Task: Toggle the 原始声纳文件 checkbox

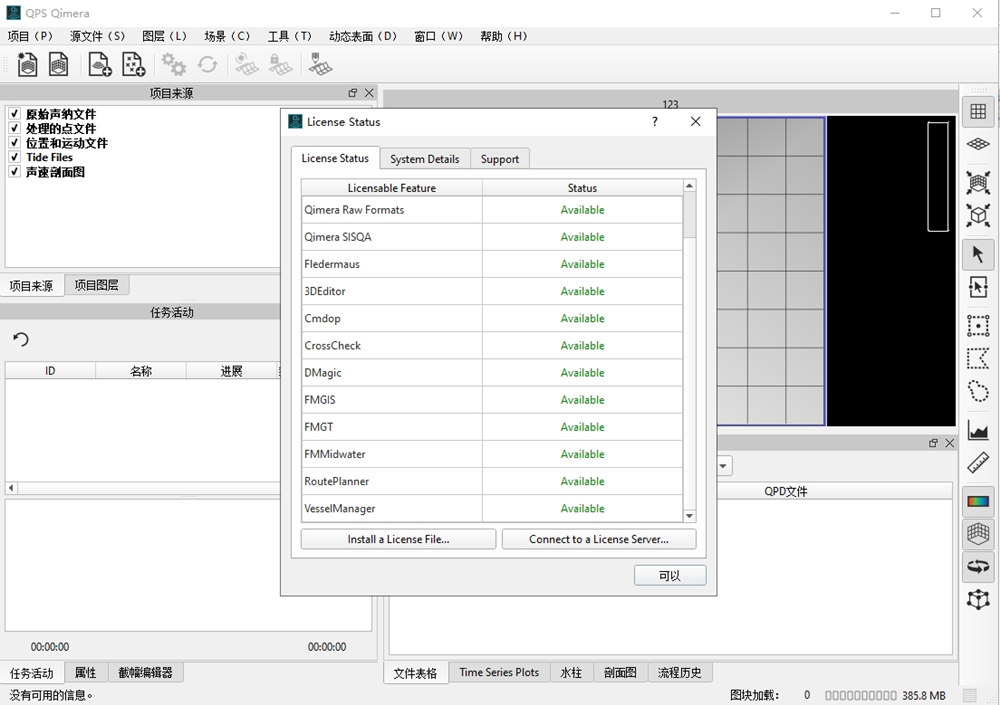Action: (x=14, y=114)
